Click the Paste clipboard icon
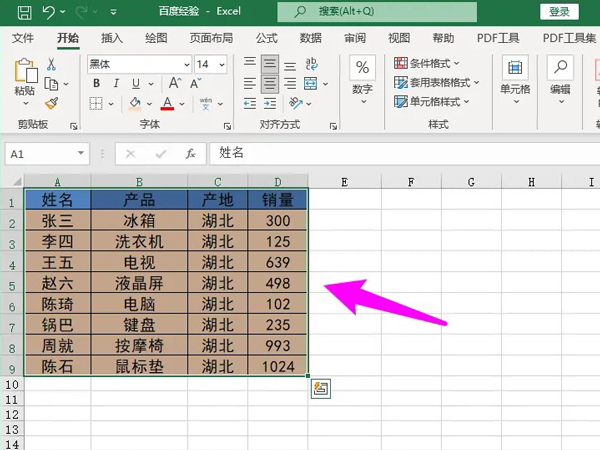The height and width of the screenshot is (450, 600). click(24, 77)
